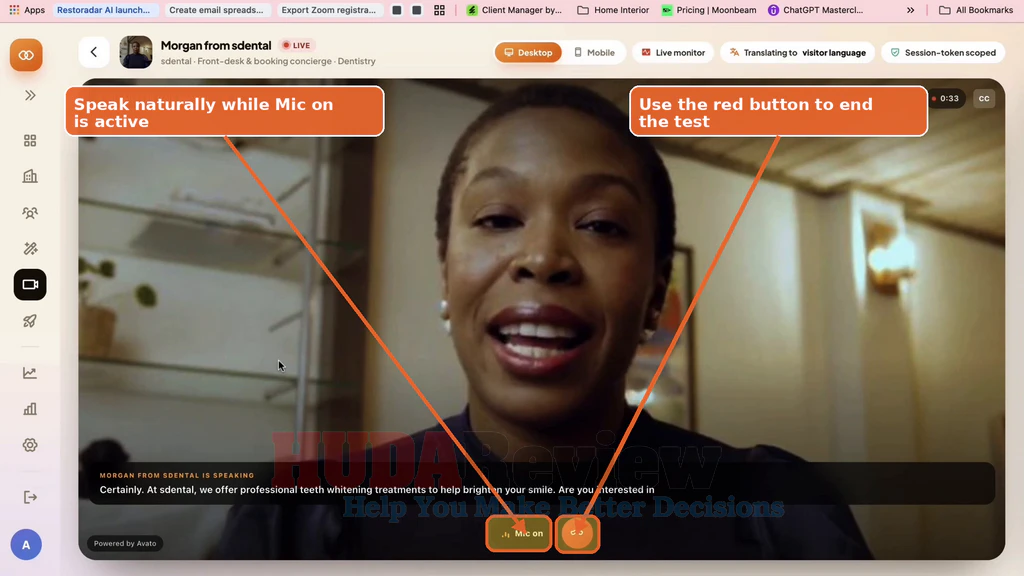The width and height of the screenshot is (1024, 576).
Task: Click the LIVE status badge
Action: point(296,45)
